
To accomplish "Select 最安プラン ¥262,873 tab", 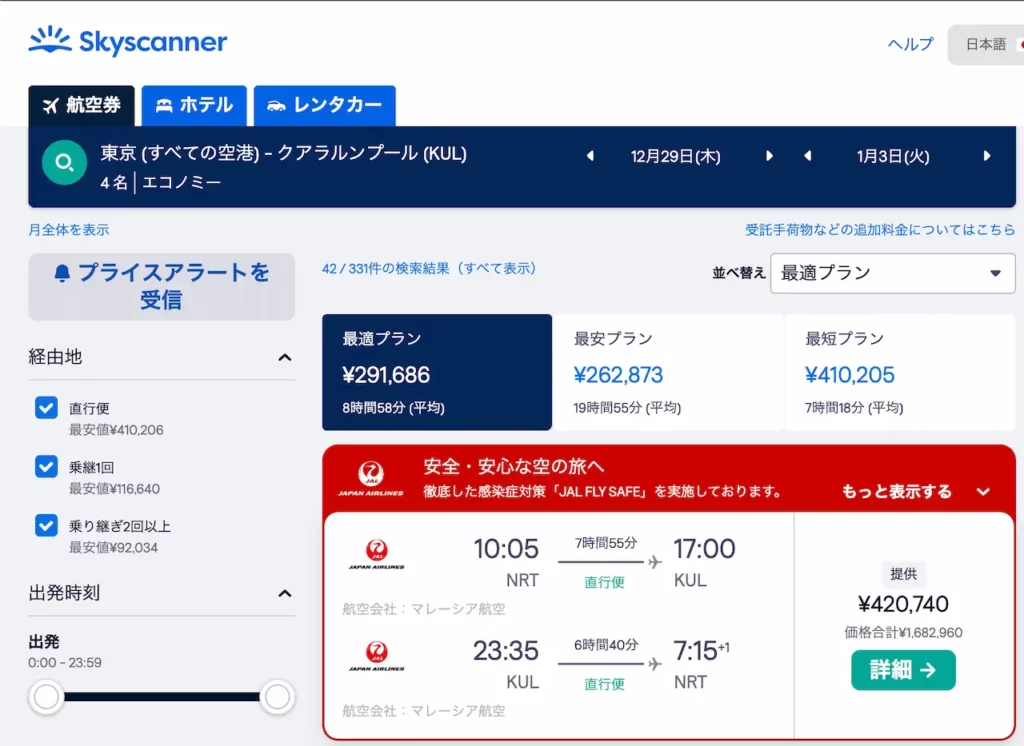I will click(x=668, y=372).
